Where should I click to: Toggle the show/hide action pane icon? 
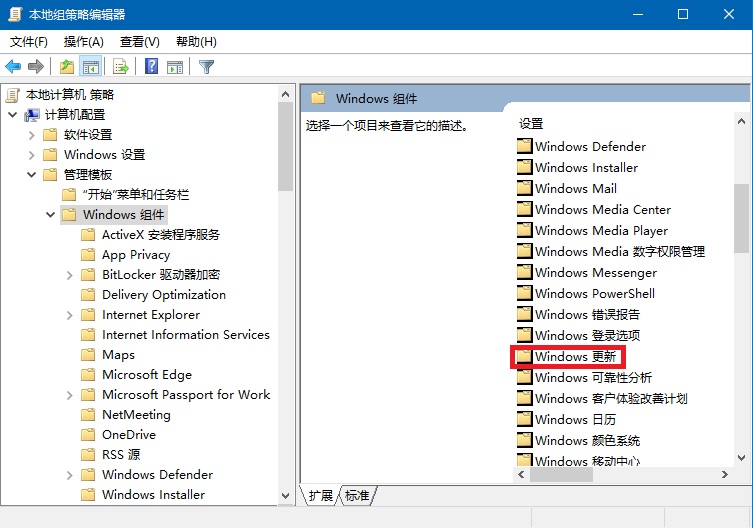[x=175, y=67]
